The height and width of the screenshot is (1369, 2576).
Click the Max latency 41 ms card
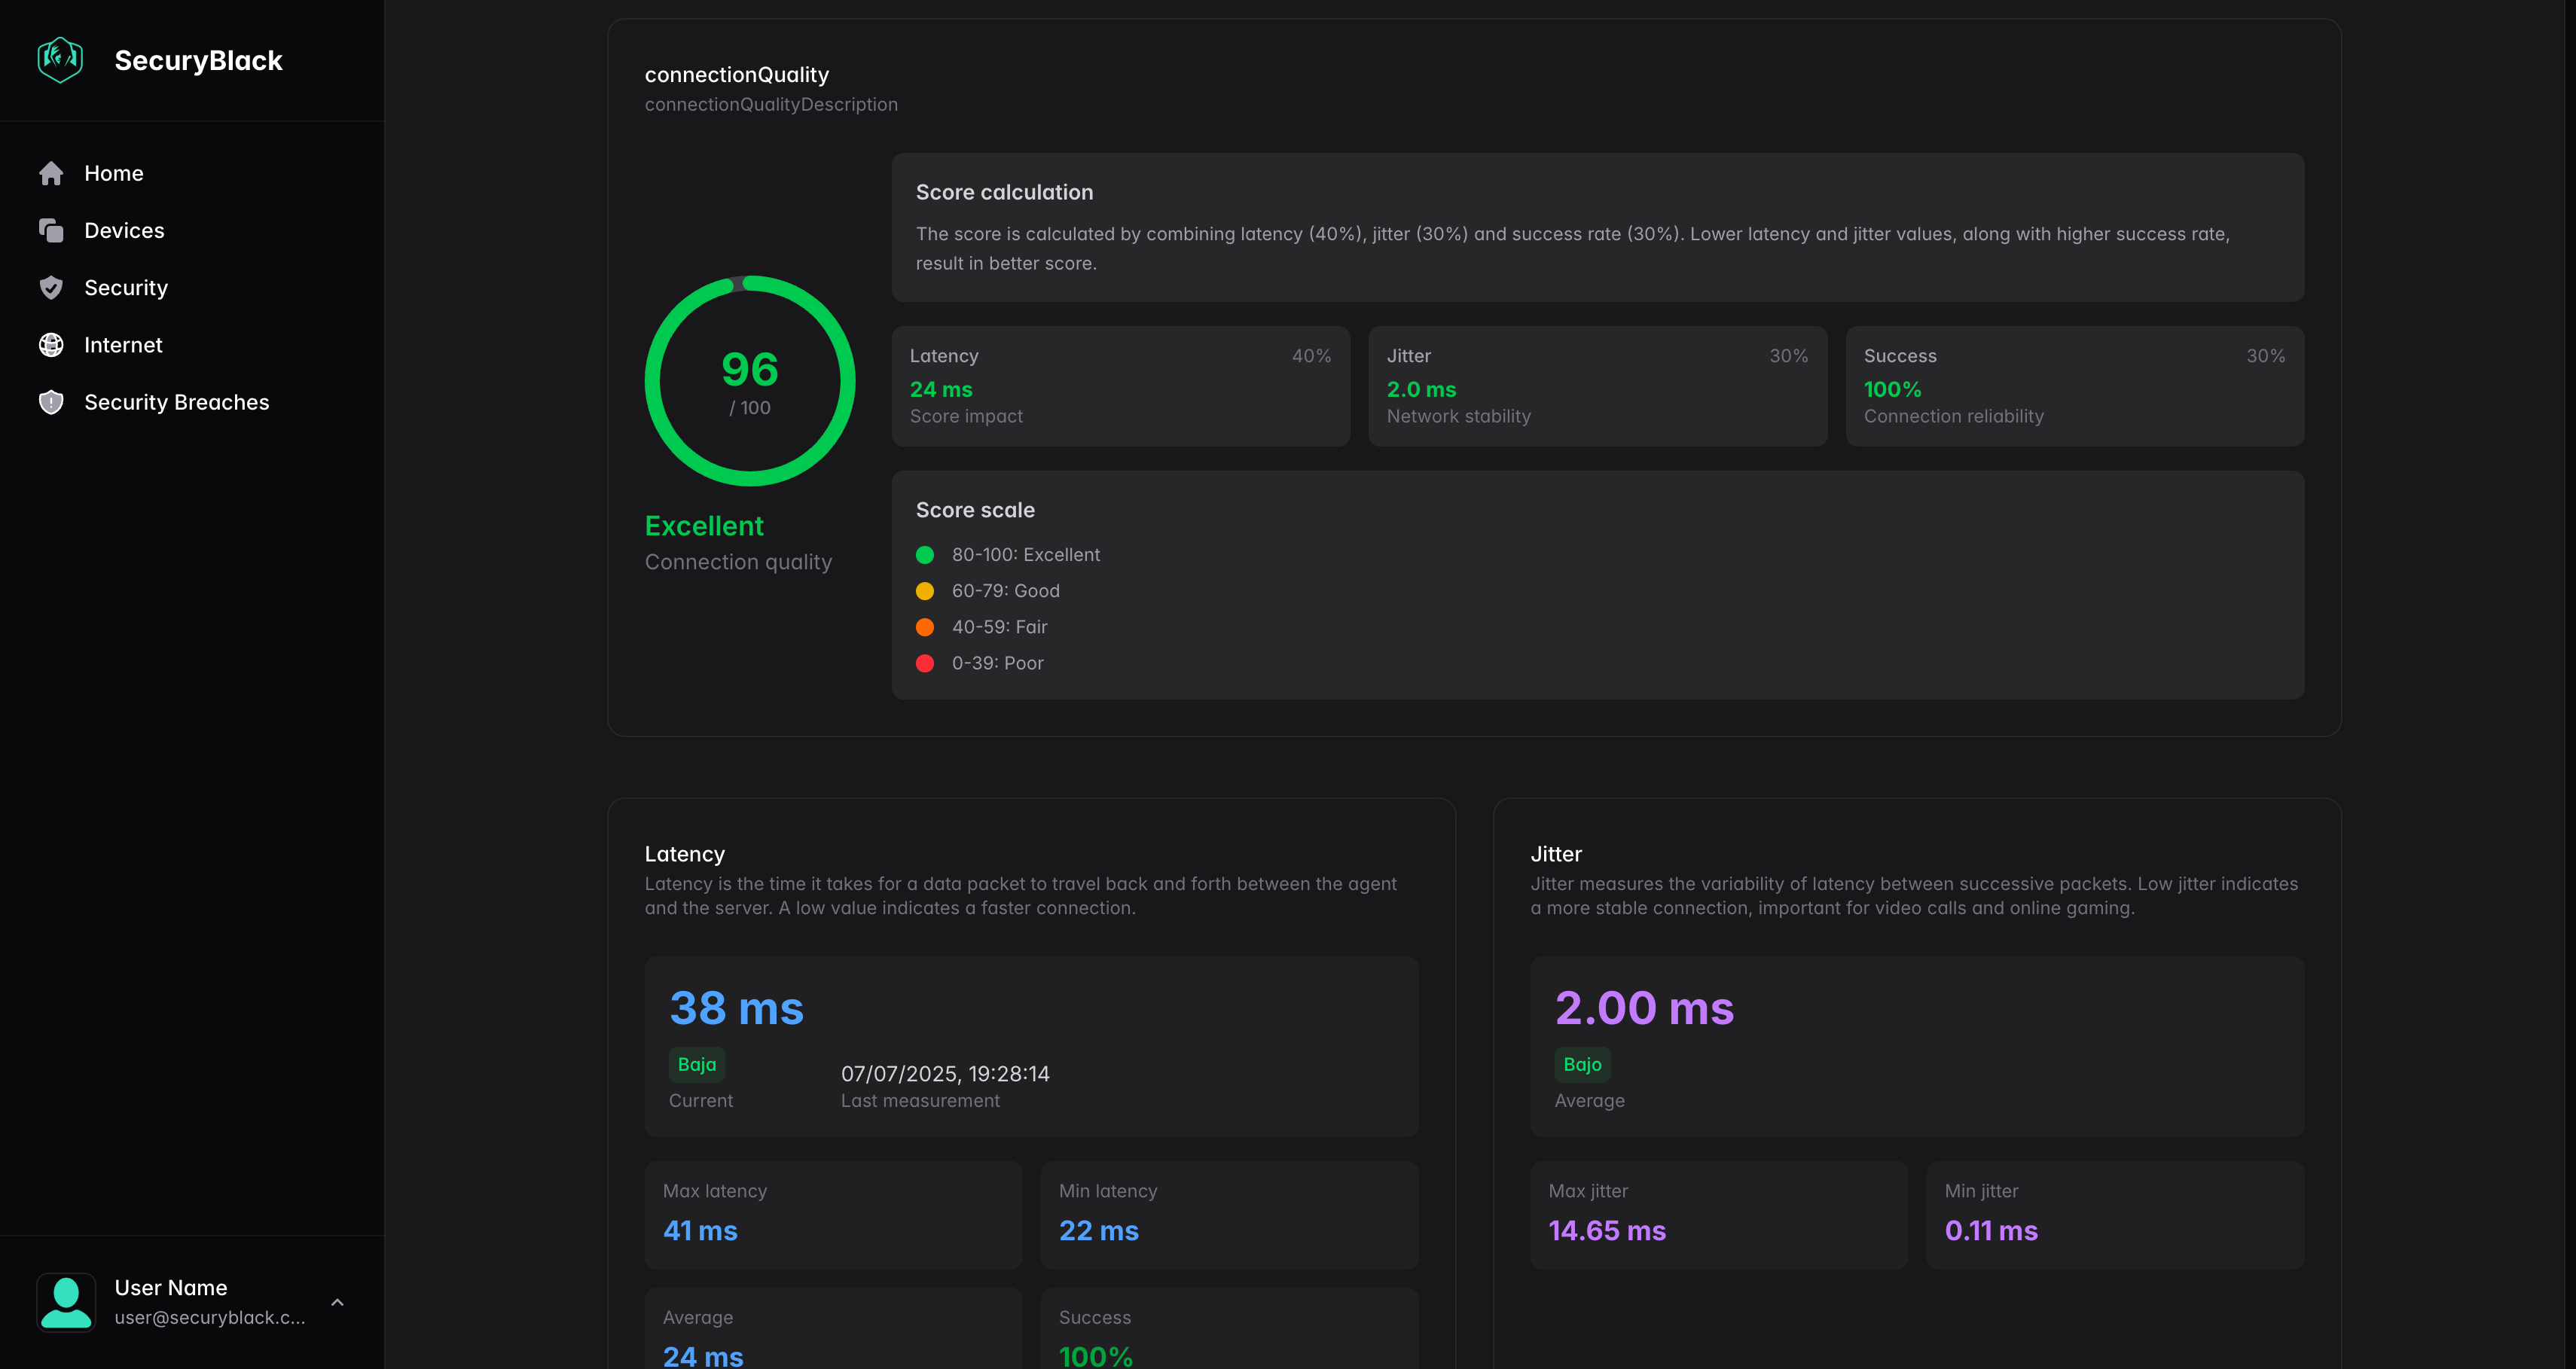(833, 1216)
